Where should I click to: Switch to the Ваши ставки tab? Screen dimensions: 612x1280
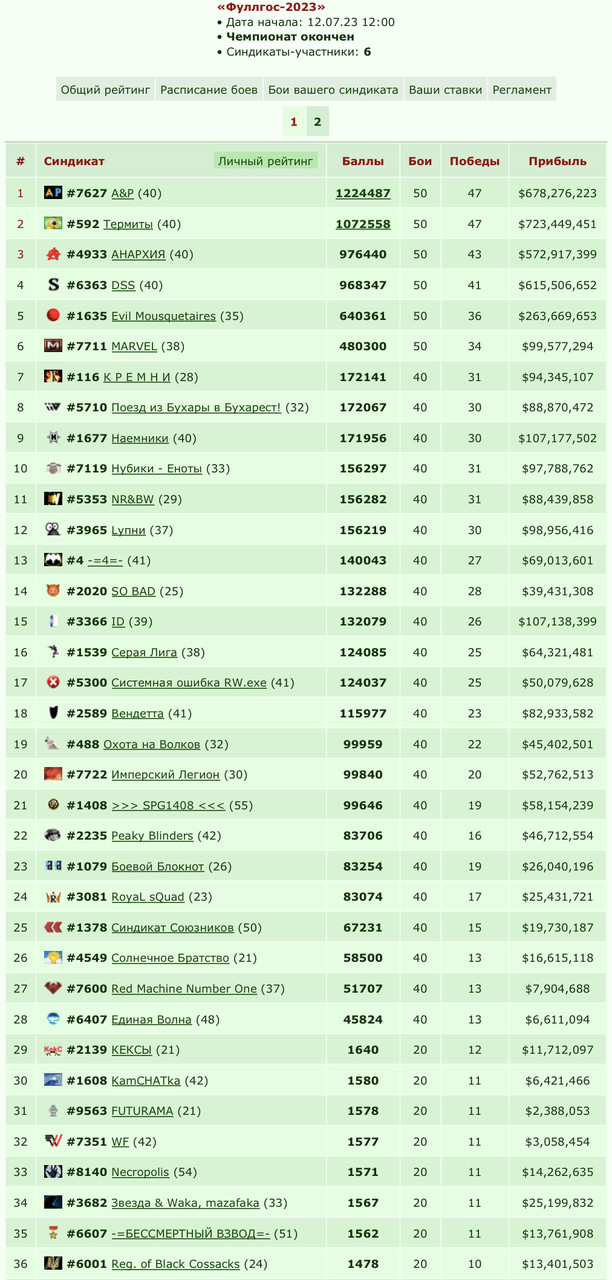point(446,89)
